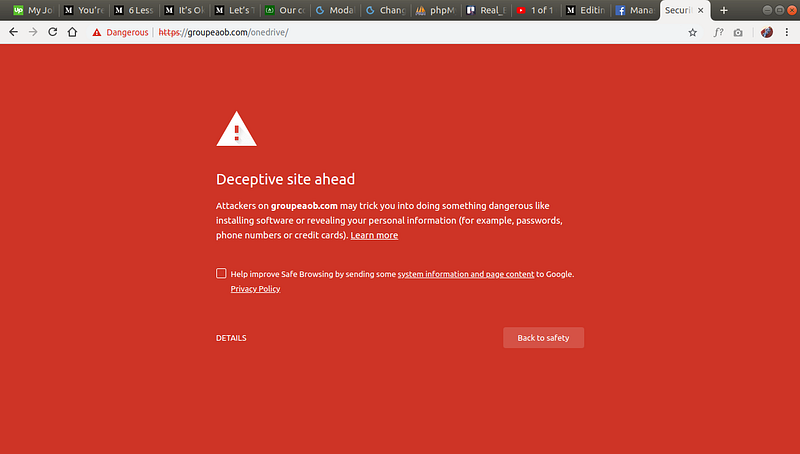800x454 pixels.
Task: Open the profile avatar menu
Action: (767, 33)
